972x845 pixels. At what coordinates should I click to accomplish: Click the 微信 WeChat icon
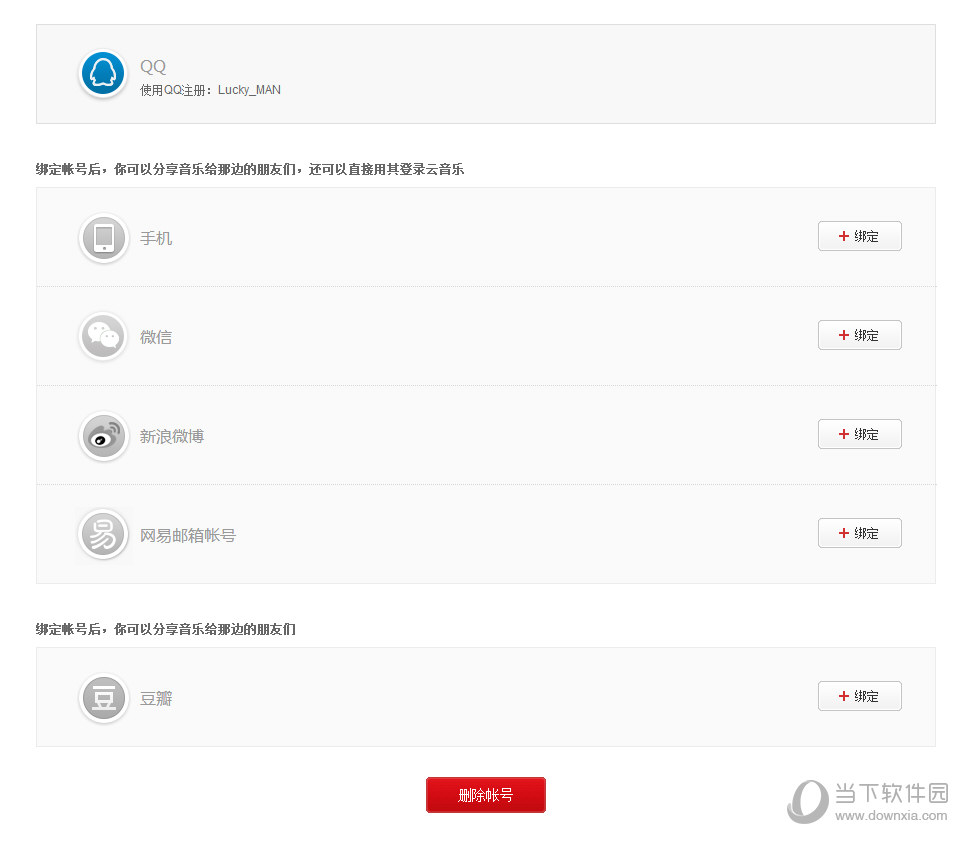point(103,337)
